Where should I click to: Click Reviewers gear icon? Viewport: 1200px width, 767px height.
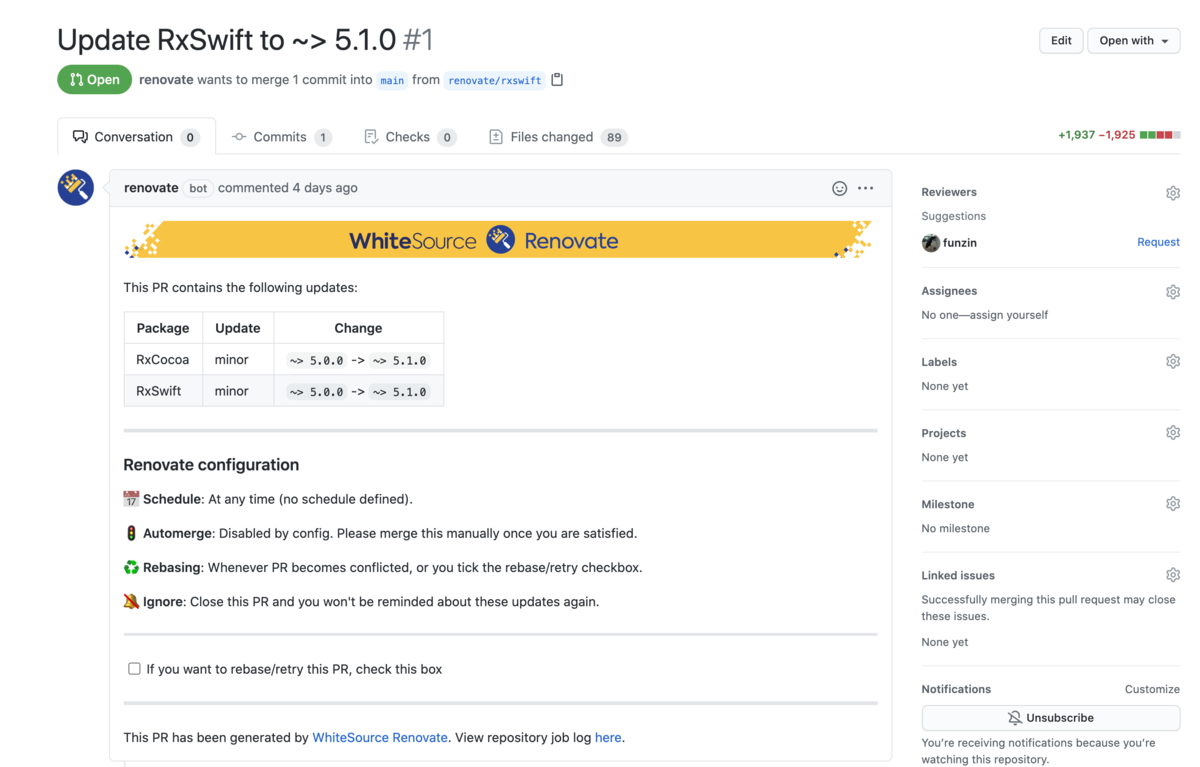click(x=1173, y=193)
